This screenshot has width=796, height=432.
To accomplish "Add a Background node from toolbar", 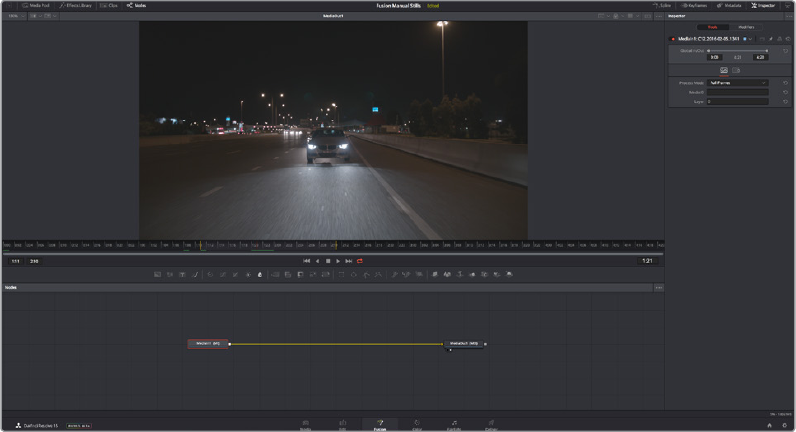I will (x=158, y=274).
